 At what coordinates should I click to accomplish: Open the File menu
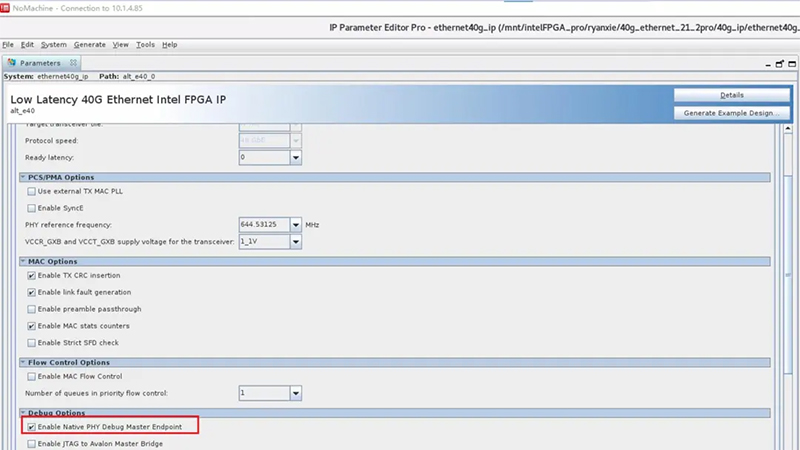[8, 44]
